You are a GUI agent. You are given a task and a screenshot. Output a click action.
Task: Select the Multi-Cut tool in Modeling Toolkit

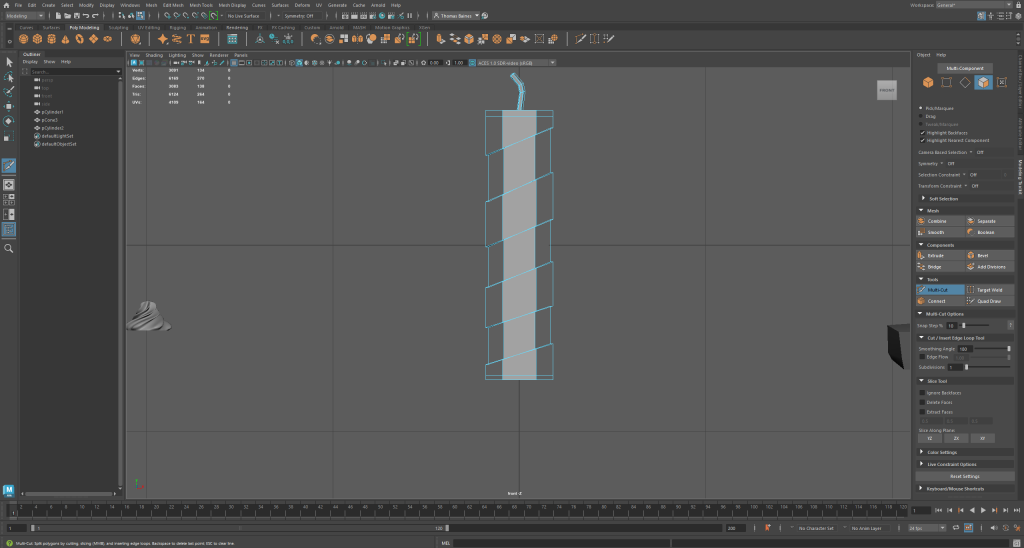pyautogui.click(x=940, y=290)
